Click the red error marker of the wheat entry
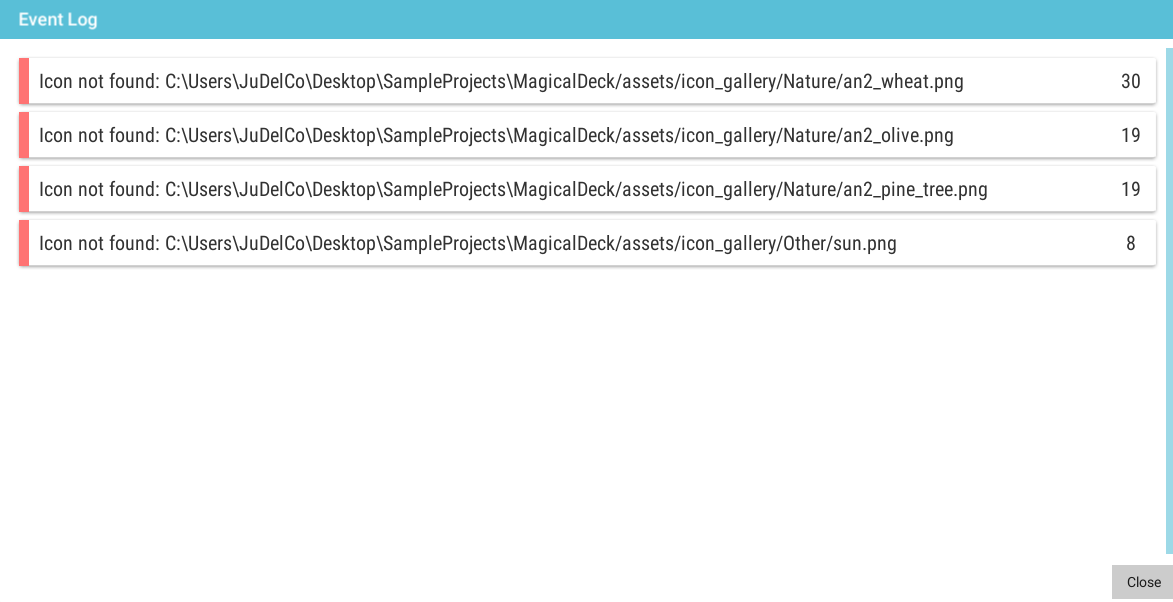 click(x=24, y=81)
